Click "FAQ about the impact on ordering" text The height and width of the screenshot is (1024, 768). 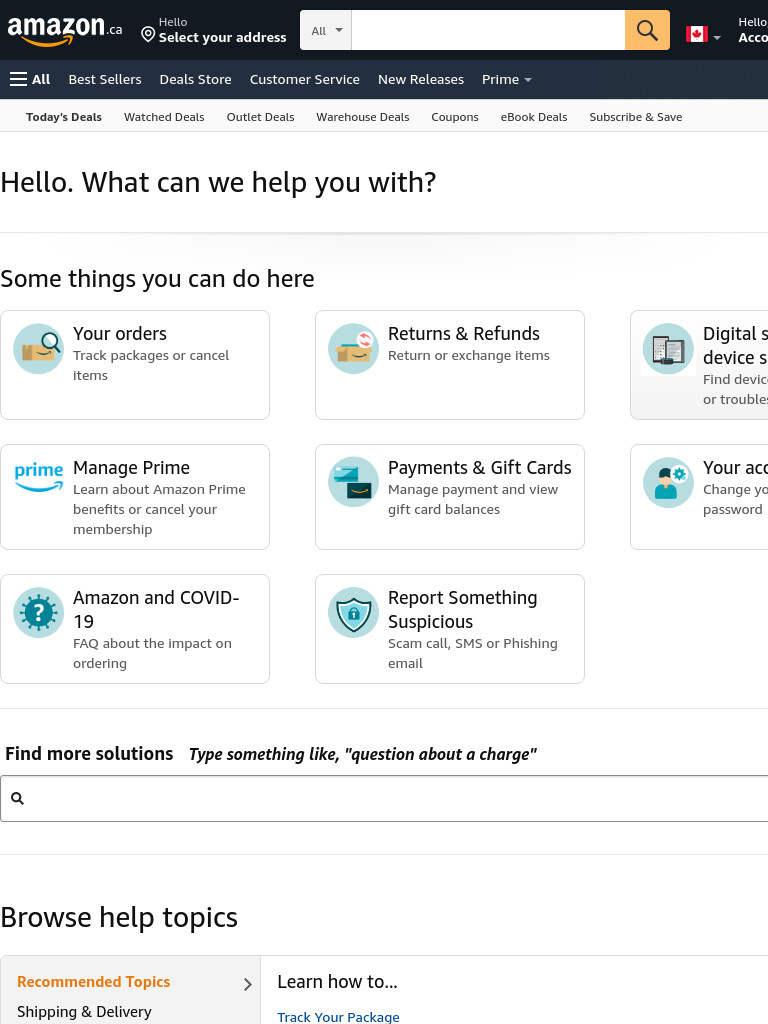152,653
